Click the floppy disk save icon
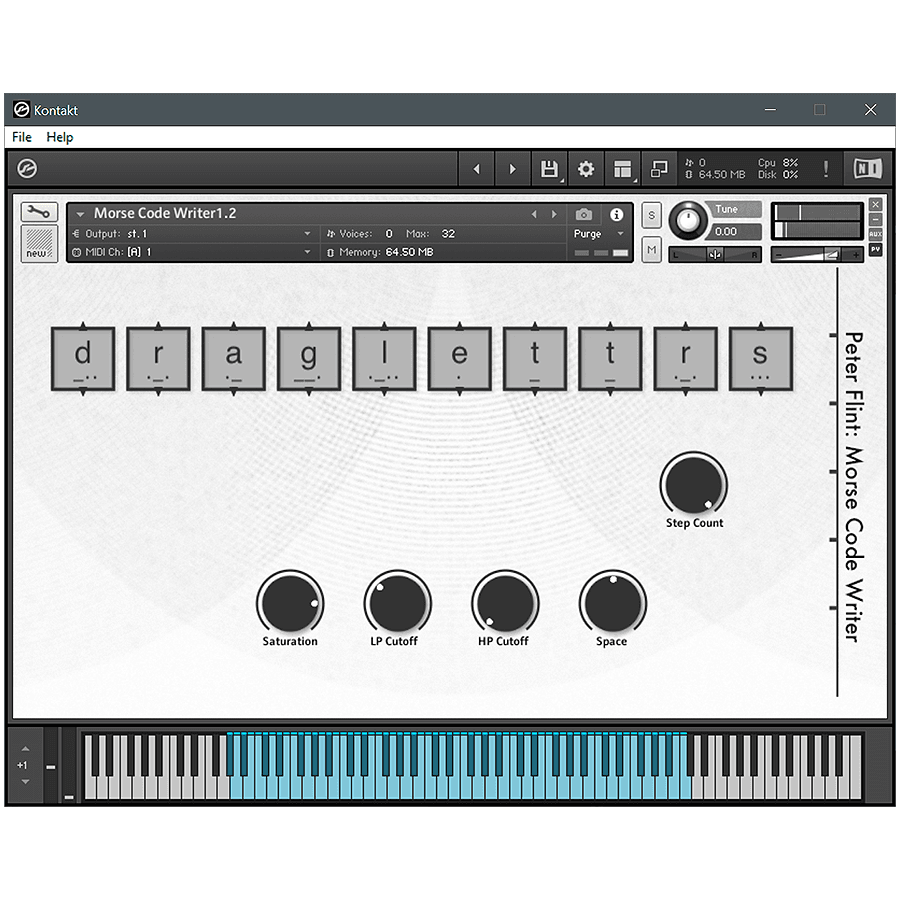Image resolution: width=900 pixels, height=900 pixels. [549, 169]
